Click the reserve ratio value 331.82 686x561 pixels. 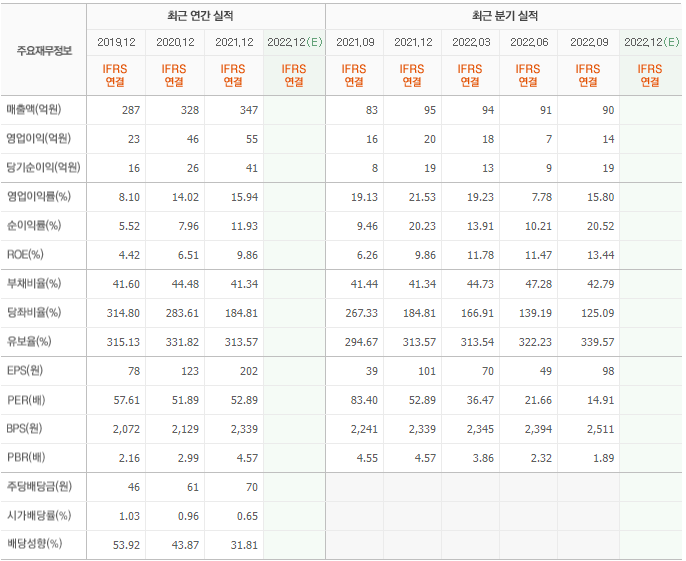pos(182,342)
